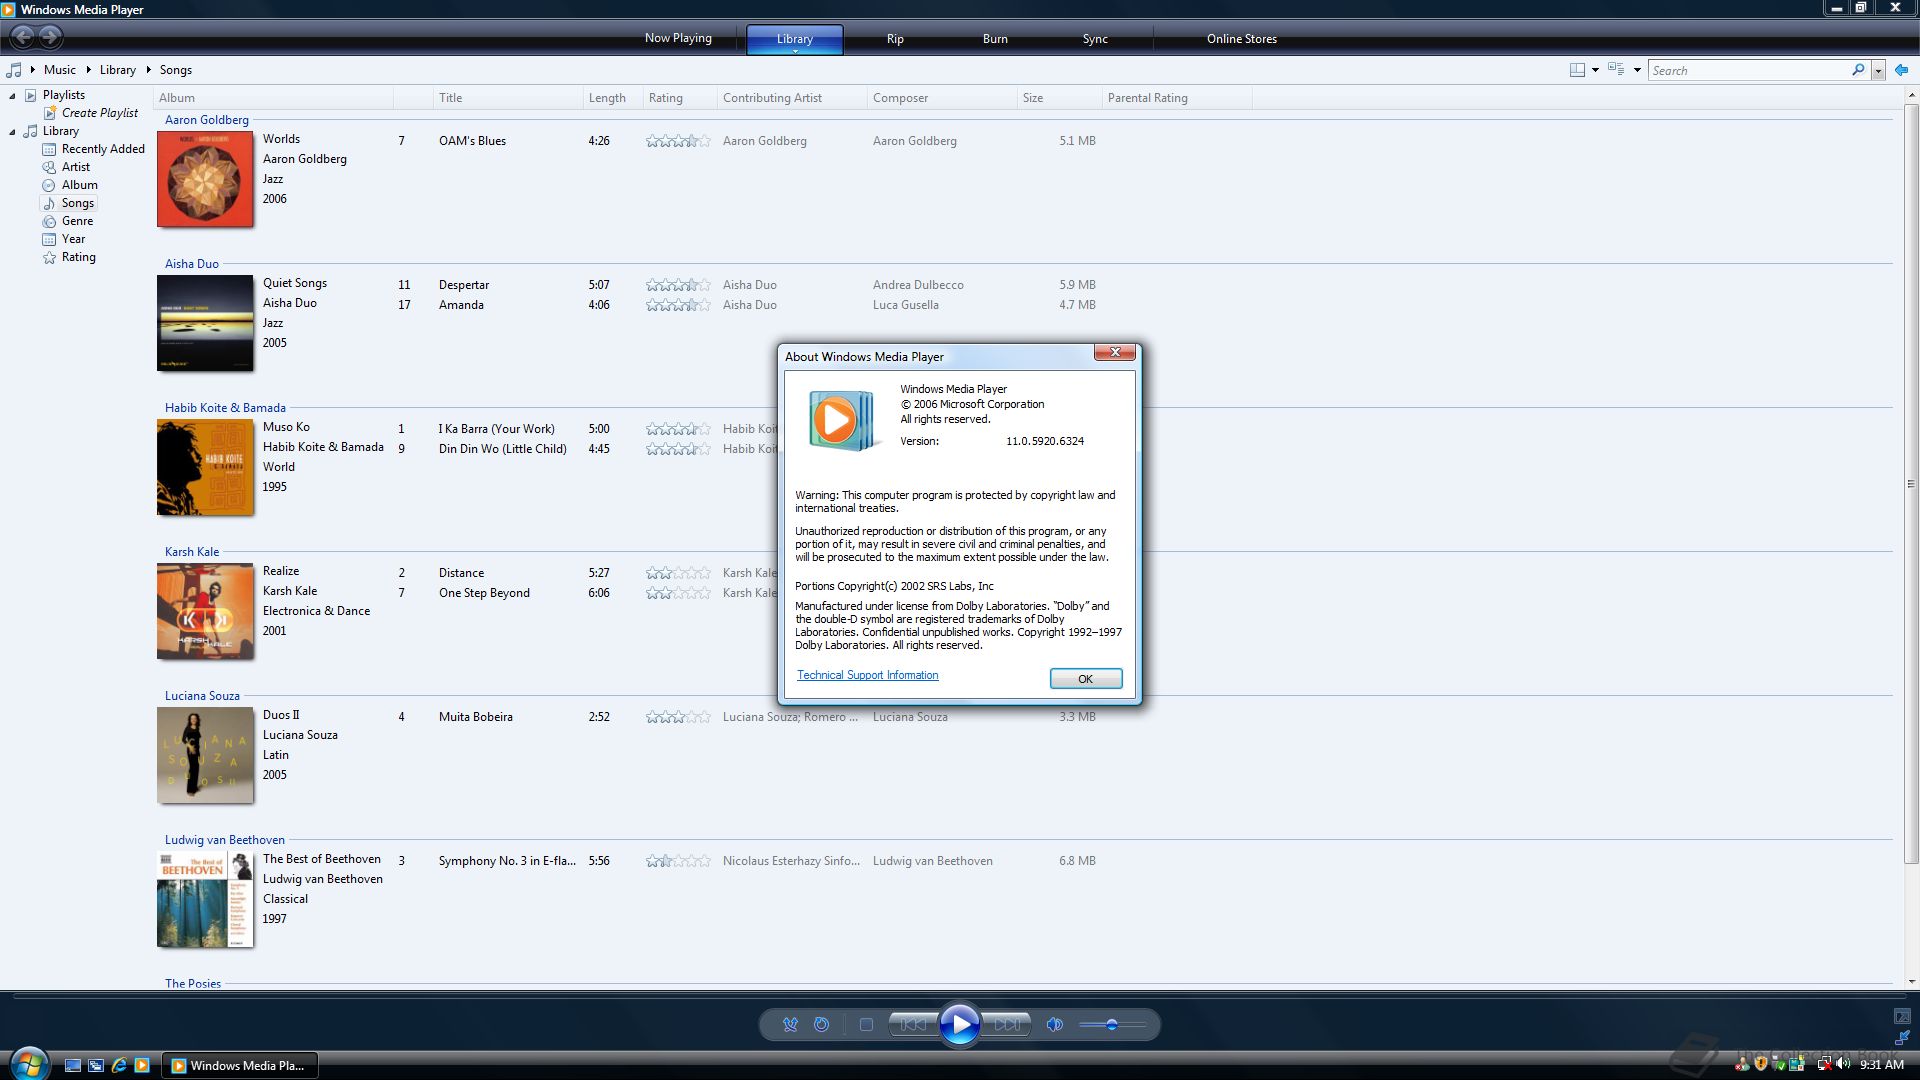Collapse the Library tree node
The width and height of the screenshot is (1920, 1080).
click(12, 132)
